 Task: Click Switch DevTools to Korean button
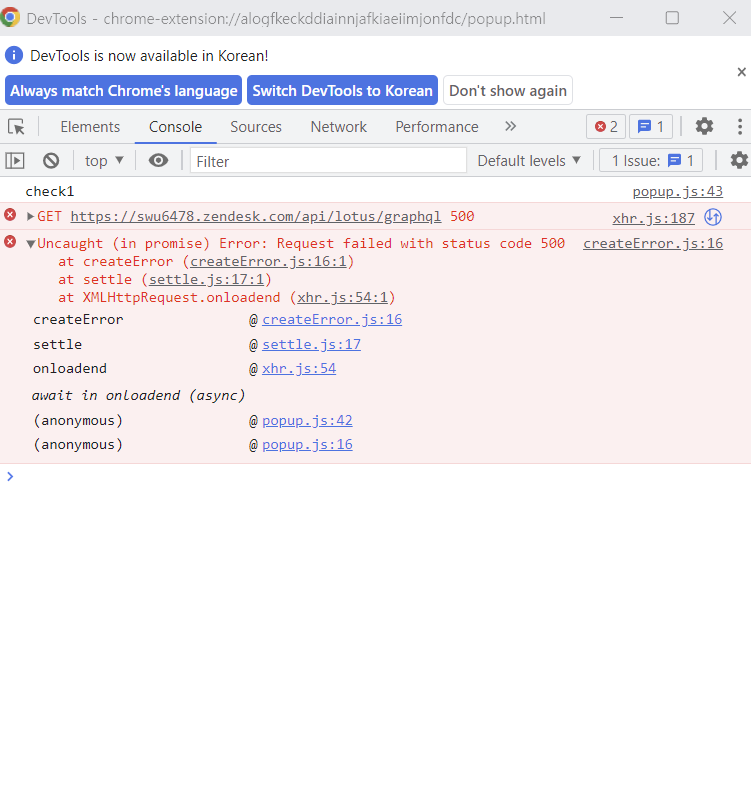342,90
